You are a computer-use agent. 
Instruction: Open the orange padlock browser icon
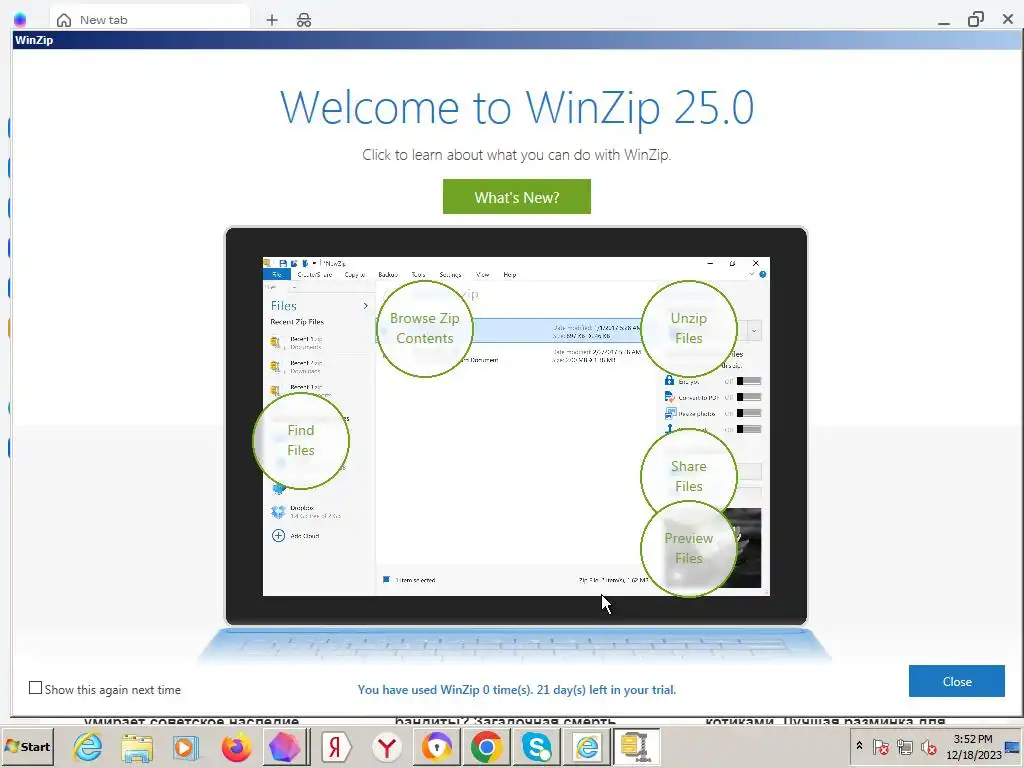click(x=437, y=747)
